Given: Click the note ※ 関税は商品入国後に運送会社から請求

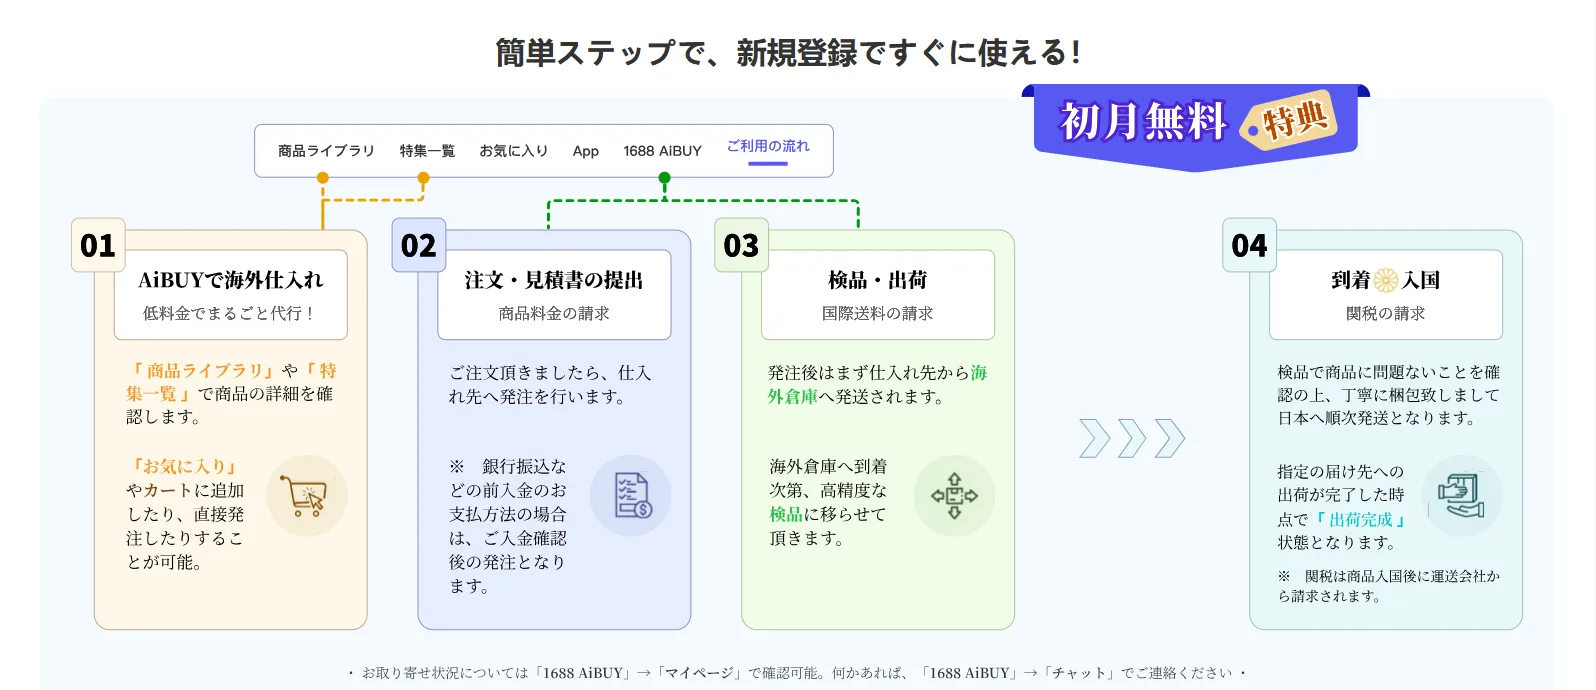Looking at the screenshot, I should [x=1388, y=586].
